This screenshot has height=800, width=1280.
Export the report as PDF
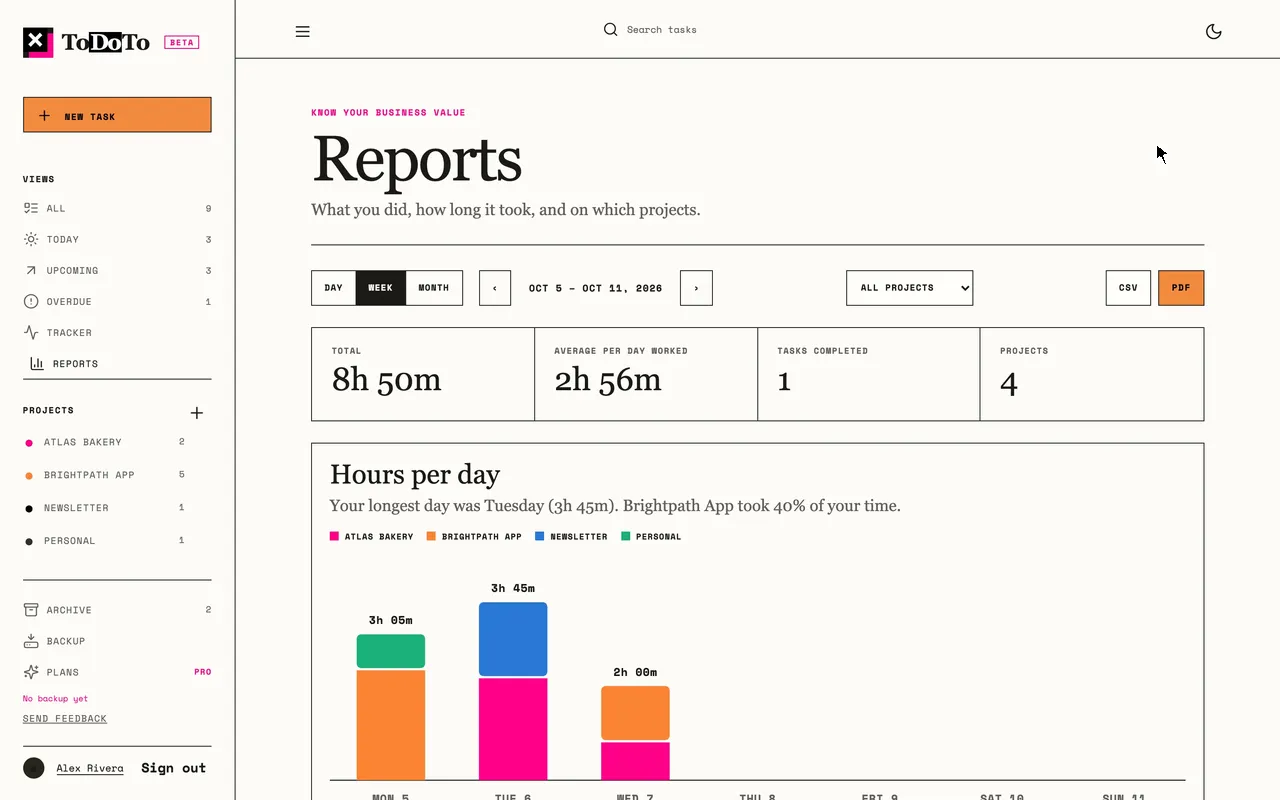tap(1181, 288)
